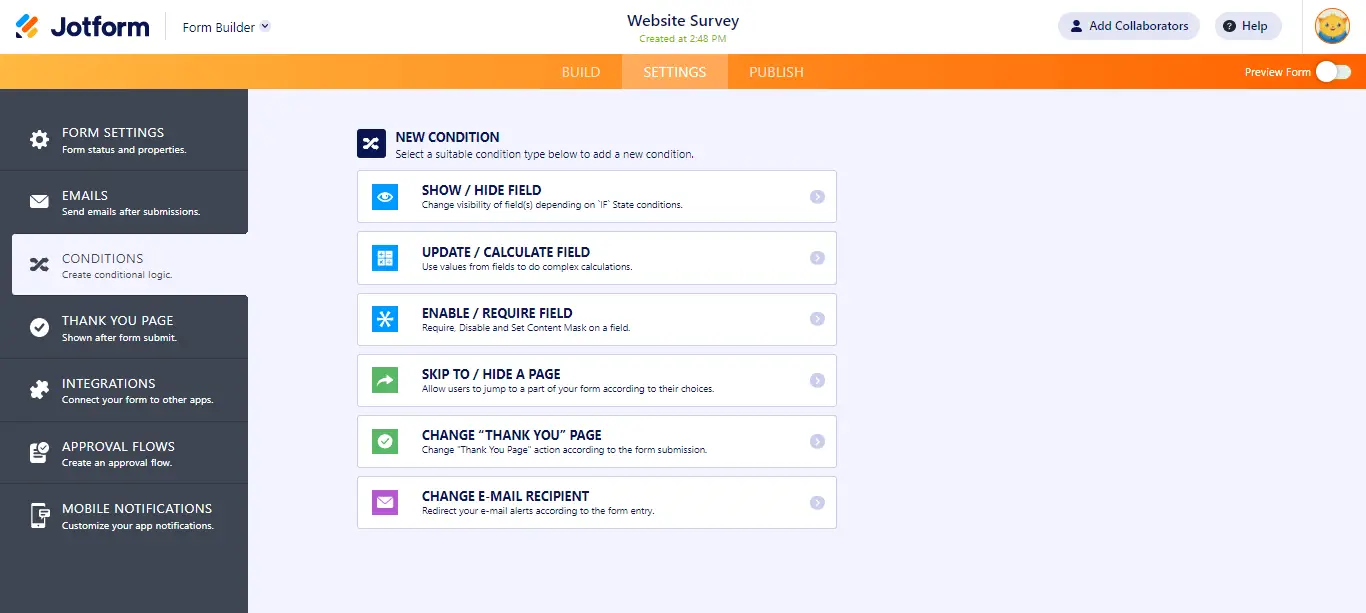Click the Emails envelope icon in sidebar
The height and width of the screenshot is (613, 1366).
click(39, 202)
